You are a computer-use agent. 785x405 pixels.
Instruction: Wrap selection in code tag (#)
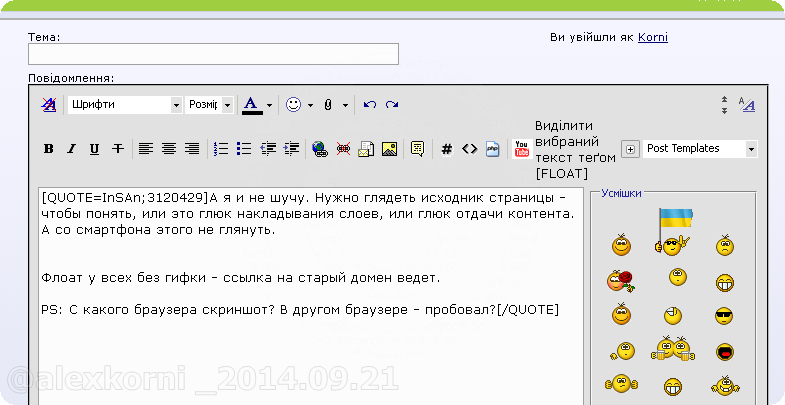(x=446, y=149)
